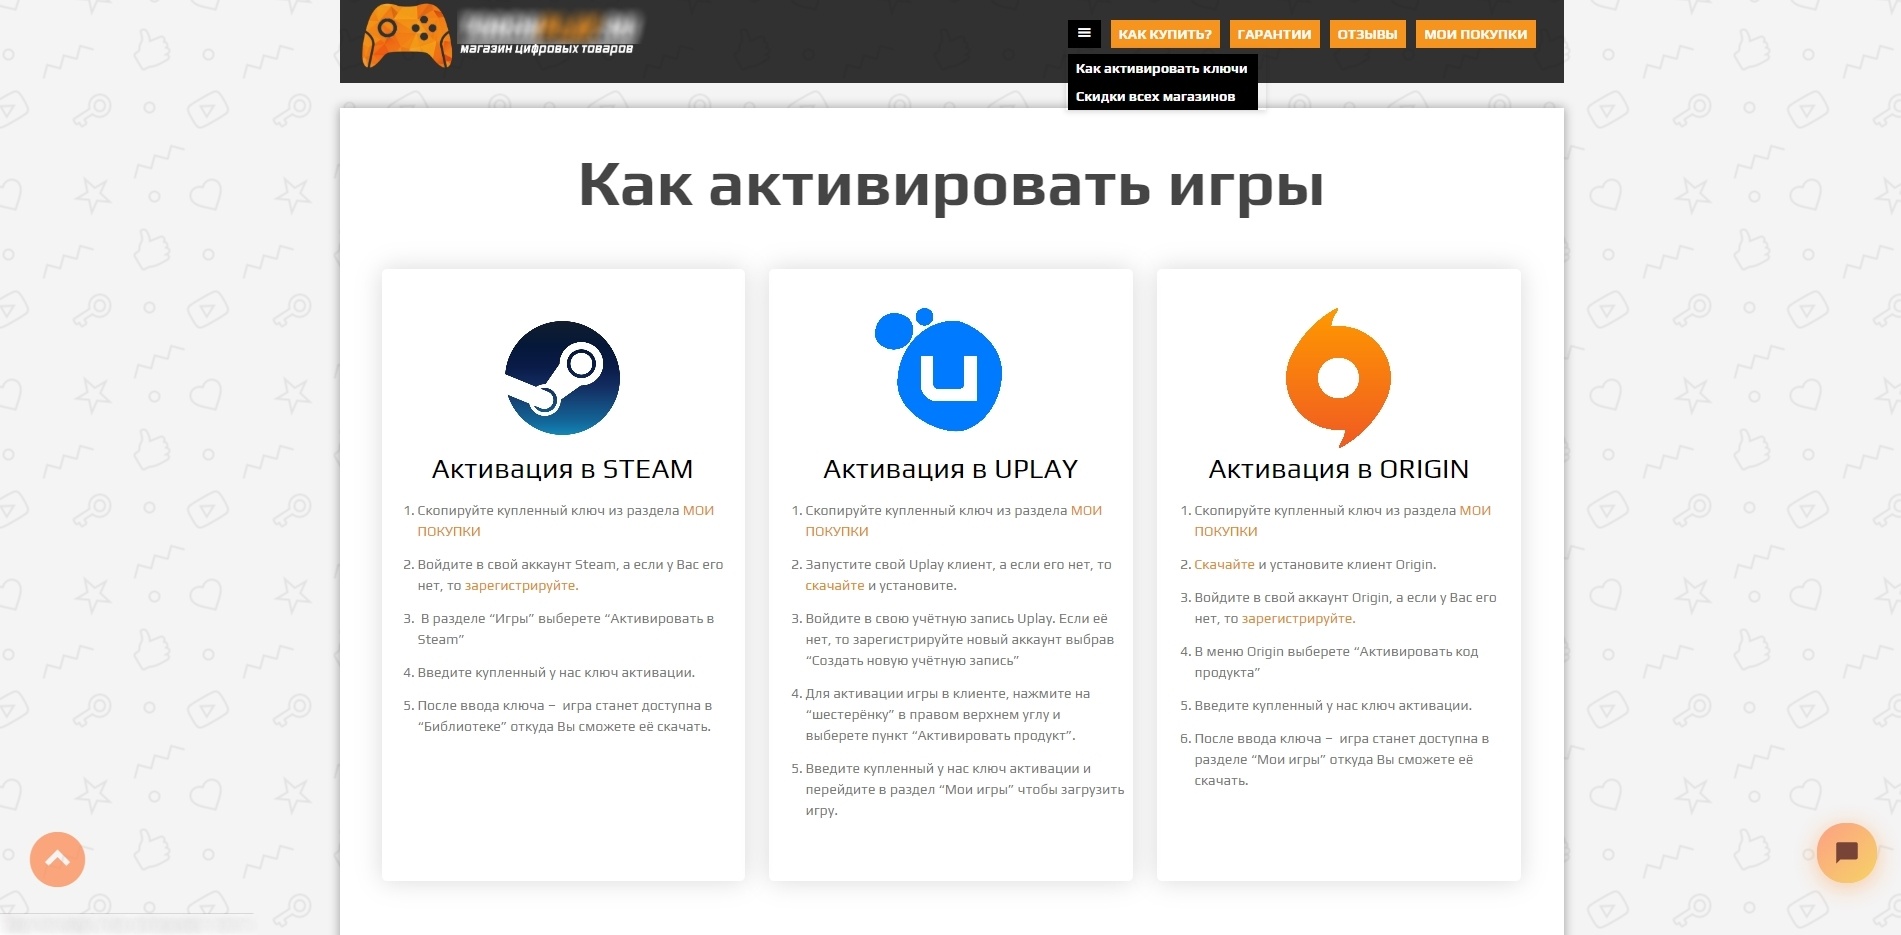This screenshot has height=935, width=1901.
Task: Click Origin step 'установите клиент Origin'
Action: [1315, 565]
